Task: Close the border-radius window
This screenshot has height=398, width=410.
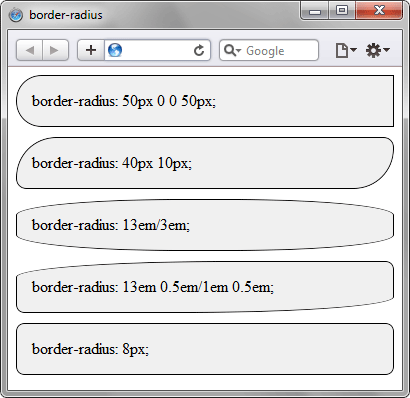Action: pos(379,11)
